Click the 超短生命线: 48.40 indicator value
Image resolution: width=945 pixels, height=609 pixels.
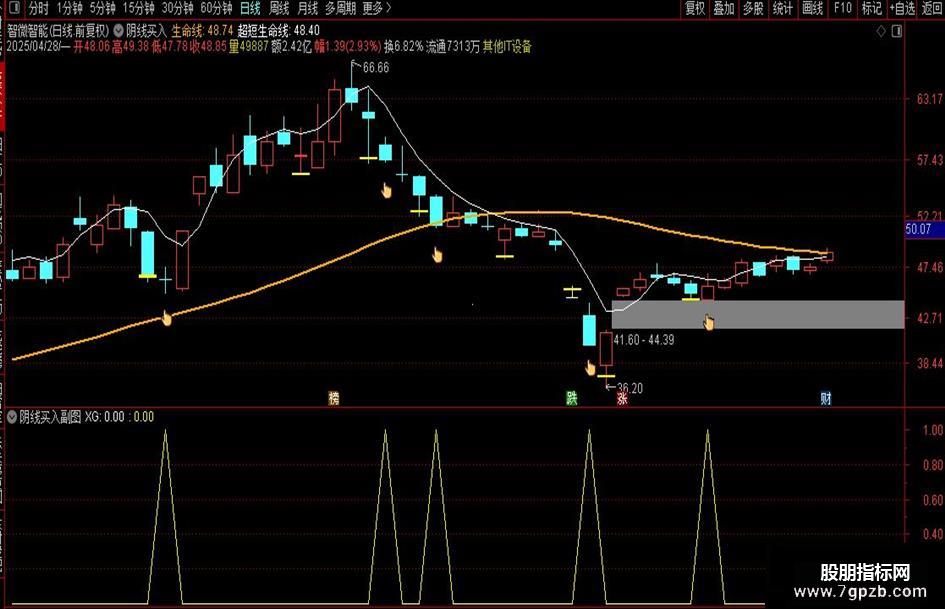coord(278,31)
